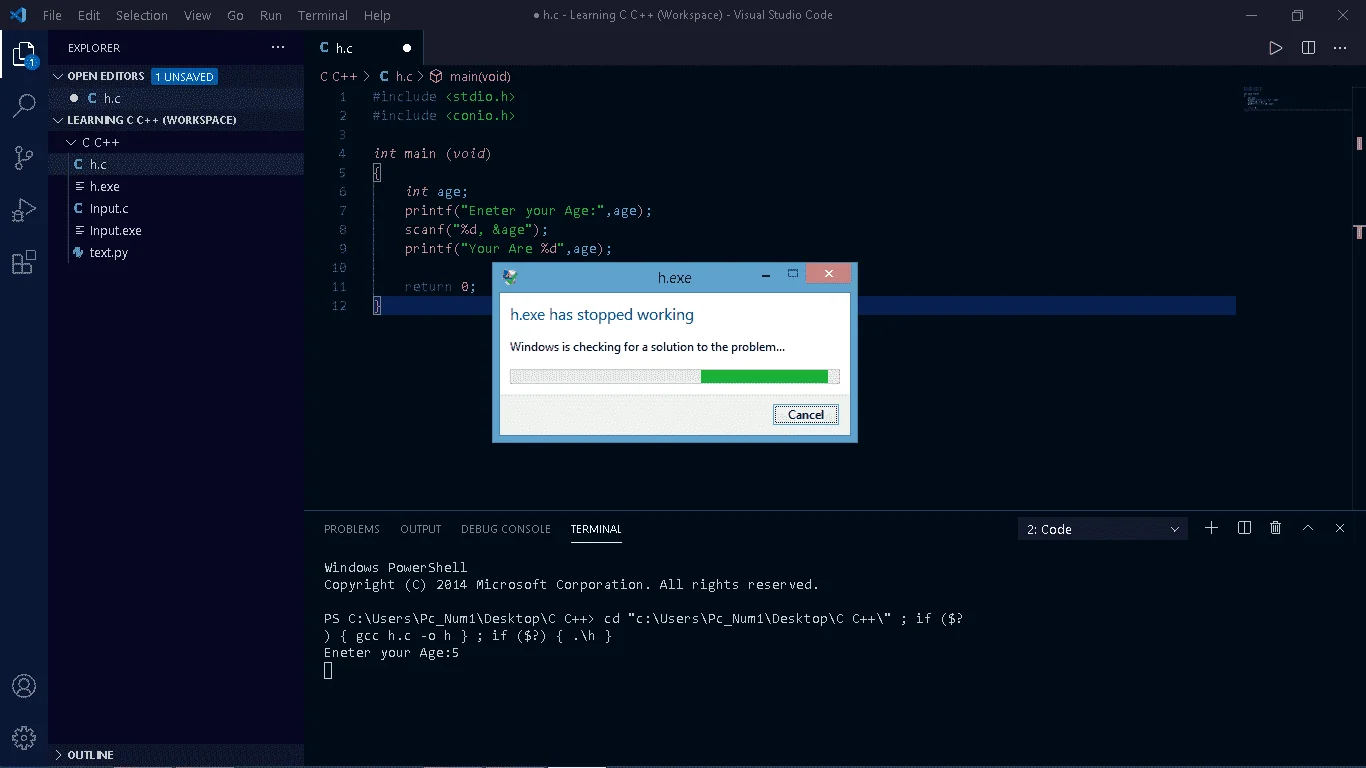This screenshot has width=1366, height=768.
Task: Close the h.exe dialog window
Action: (829, 273)
